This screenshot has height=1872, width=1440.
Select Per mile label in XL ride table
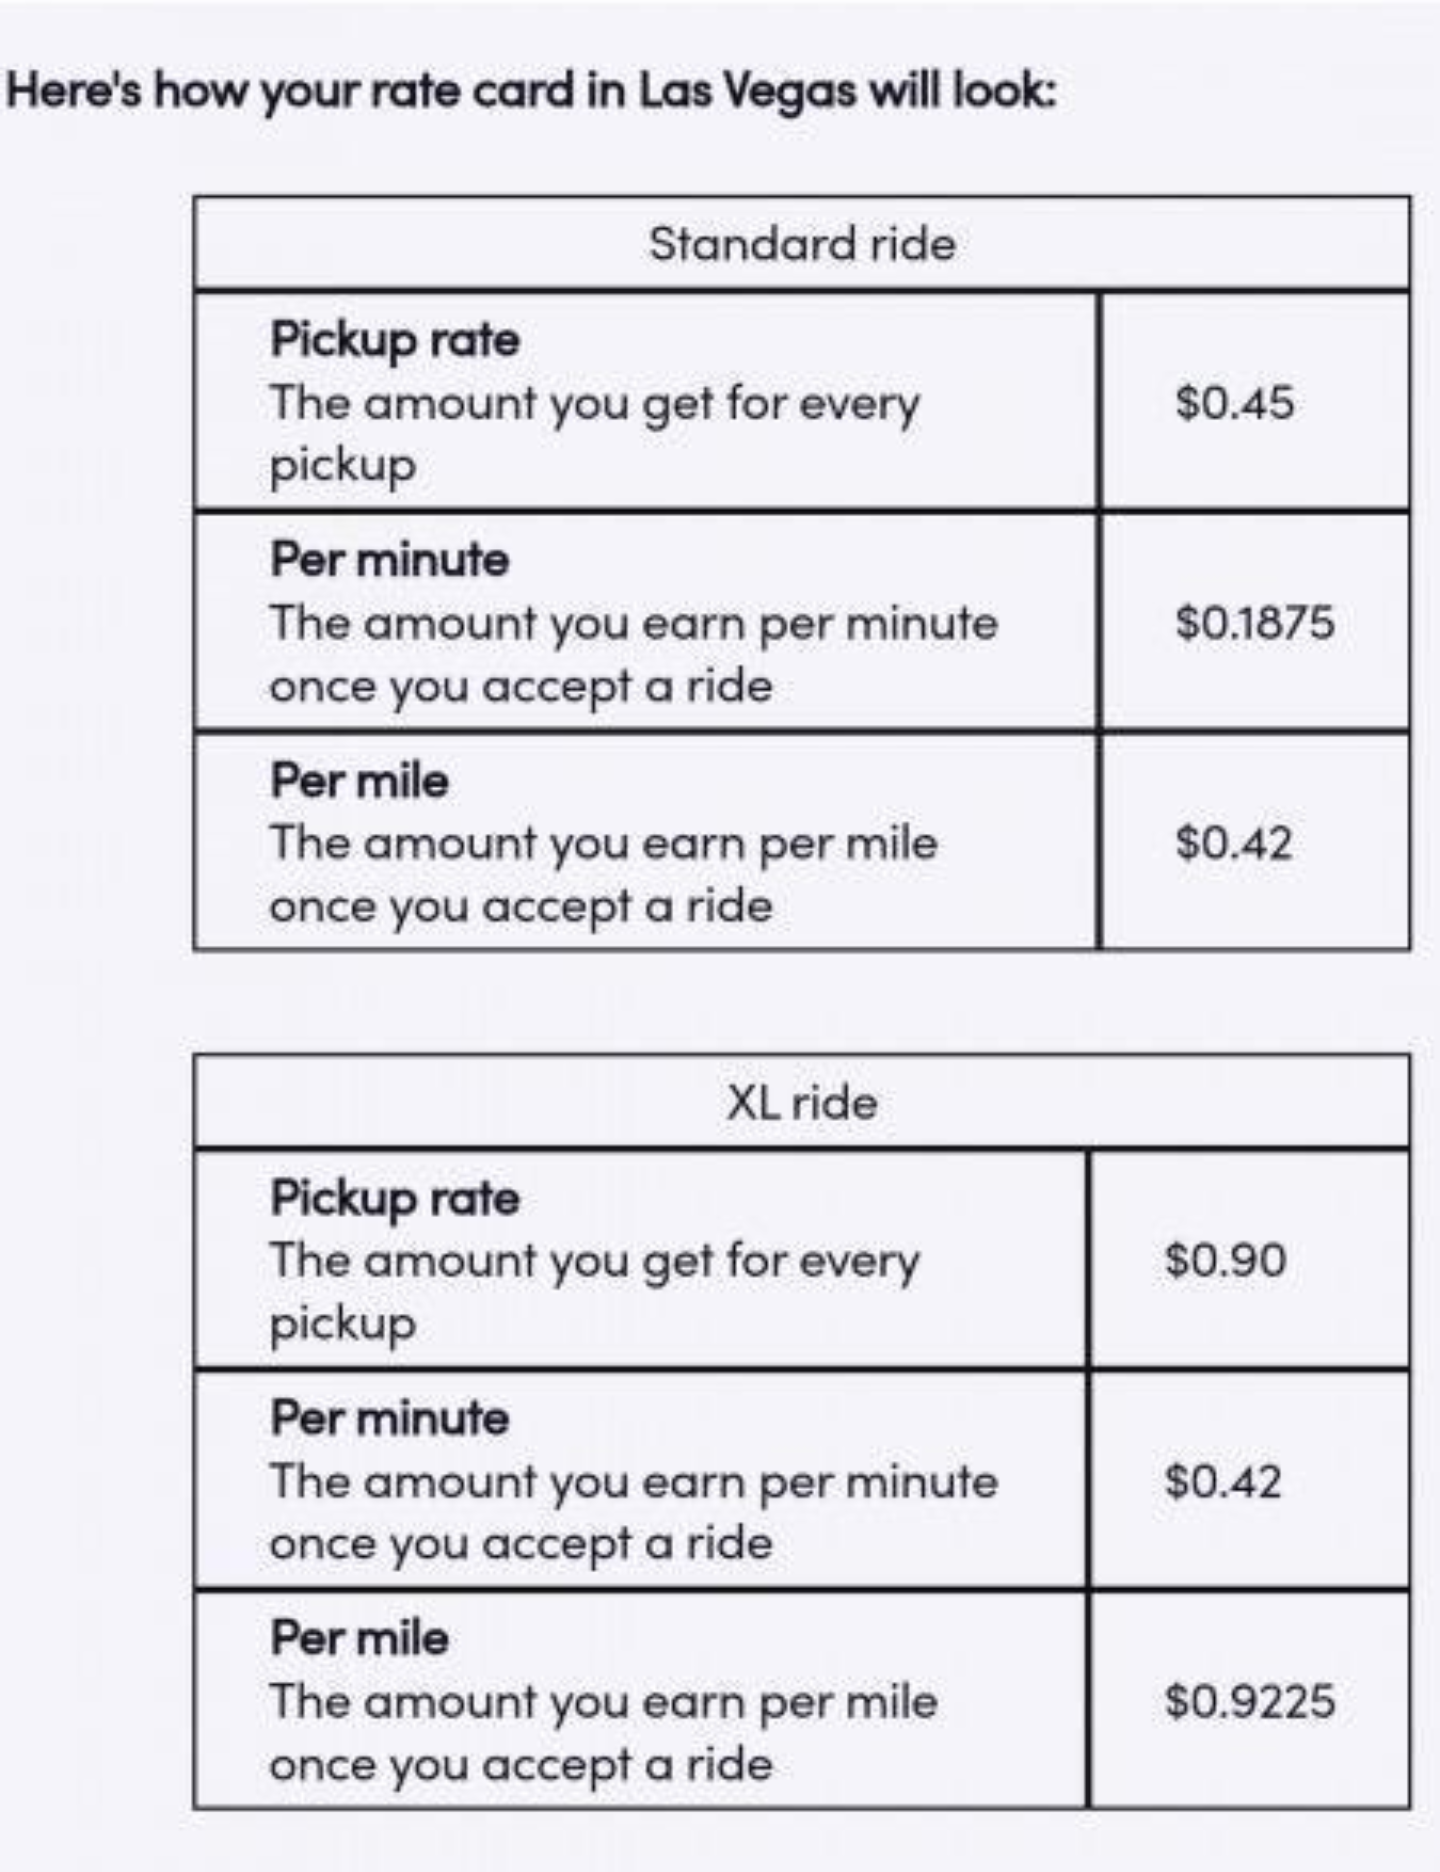coord(360,1638)
